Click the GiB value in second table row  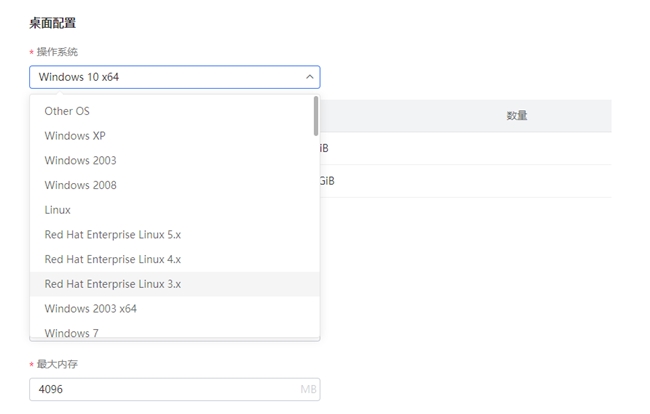click(327, 181)
